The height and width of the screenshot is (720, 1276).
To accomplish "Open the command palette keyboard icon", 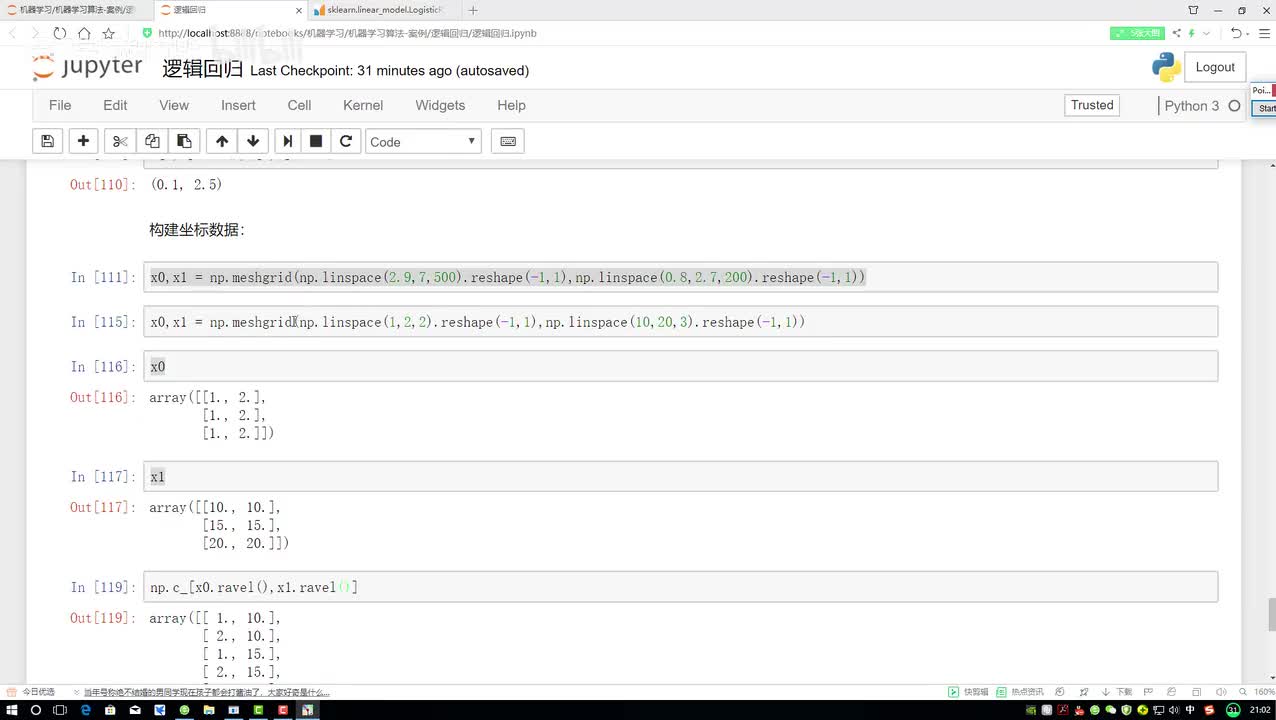I will pyautogui.click(x=508, y=141).
